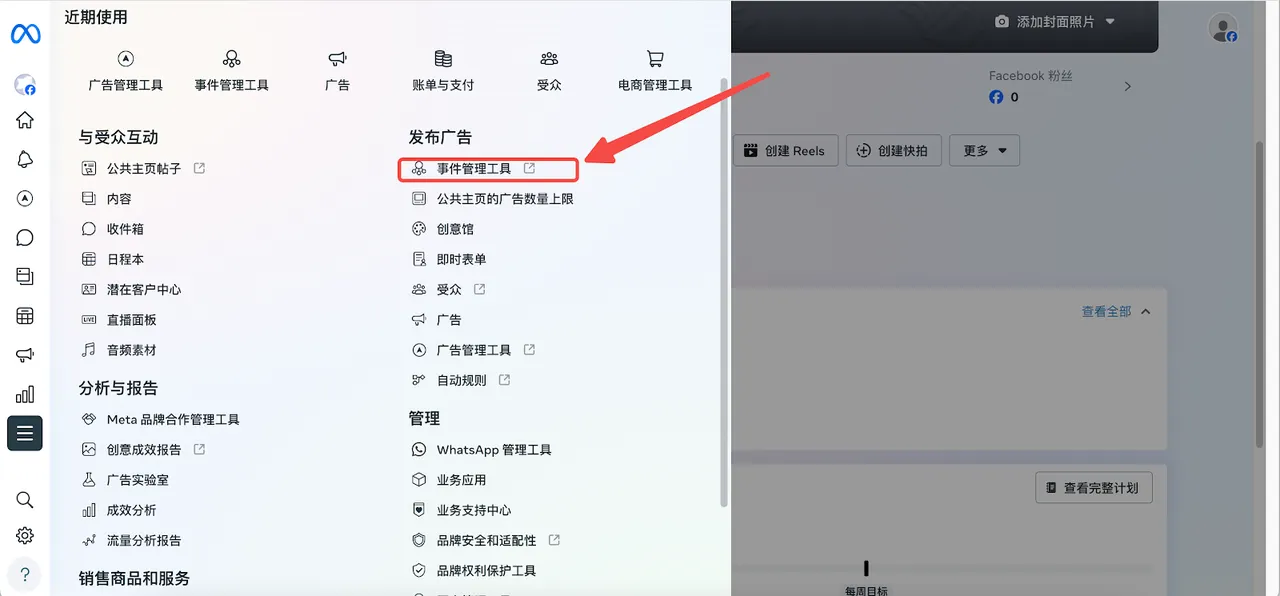Open the 电商管理工具 cart shortcut

click(655, 71)
